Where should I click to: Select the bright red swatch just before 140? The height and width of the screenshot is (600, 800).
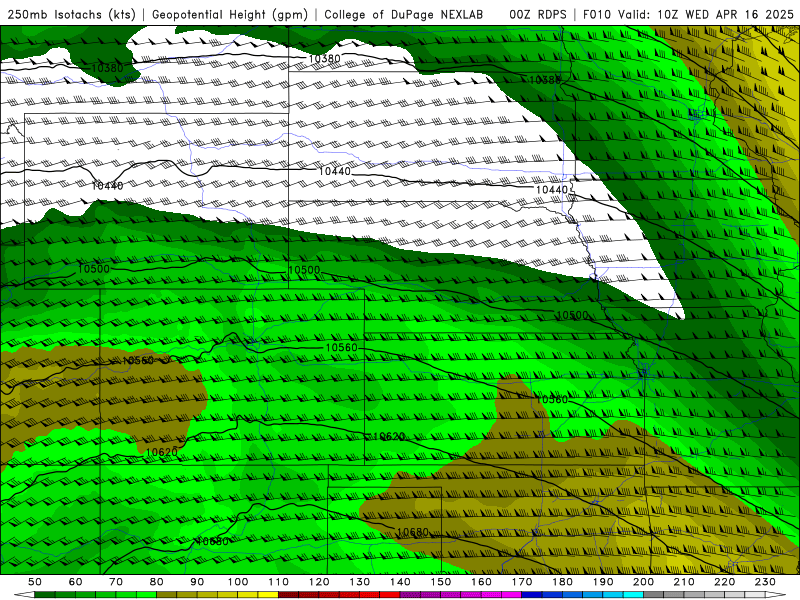[x=390, y=594]
